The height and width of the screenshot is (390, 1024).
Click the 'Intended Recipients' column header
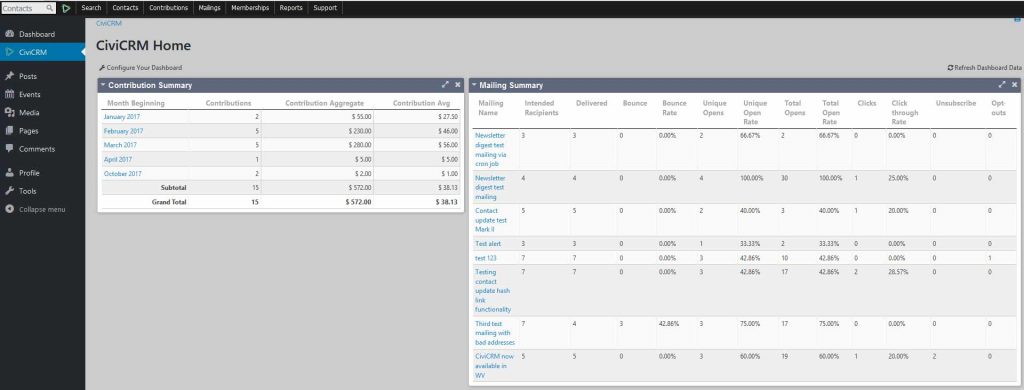[541, 108]
